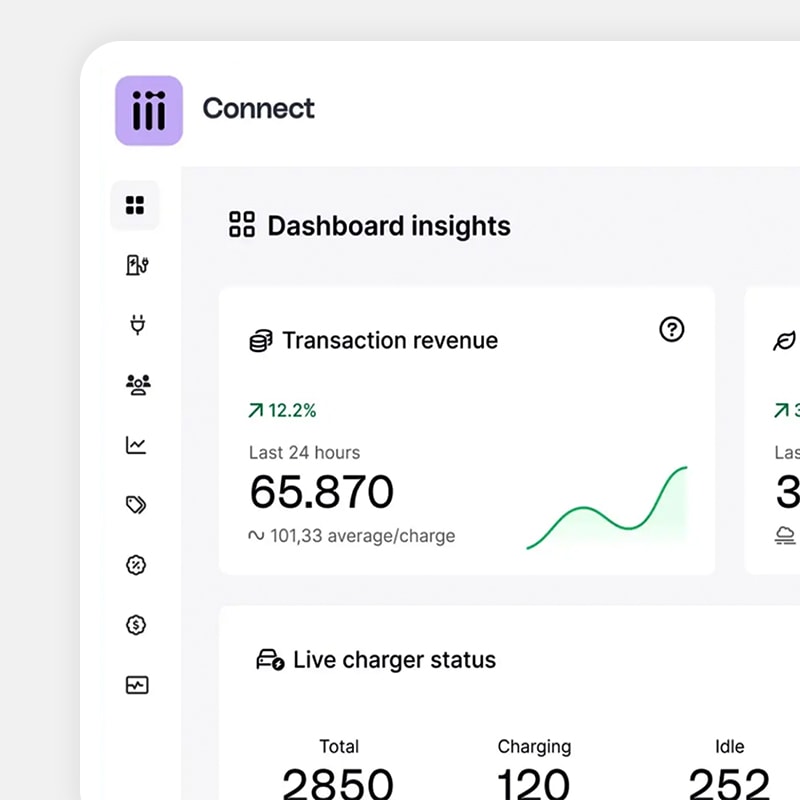800x800 pixels.
Task: Open the activity monitor sidebar icon
Action: point(137,685)
